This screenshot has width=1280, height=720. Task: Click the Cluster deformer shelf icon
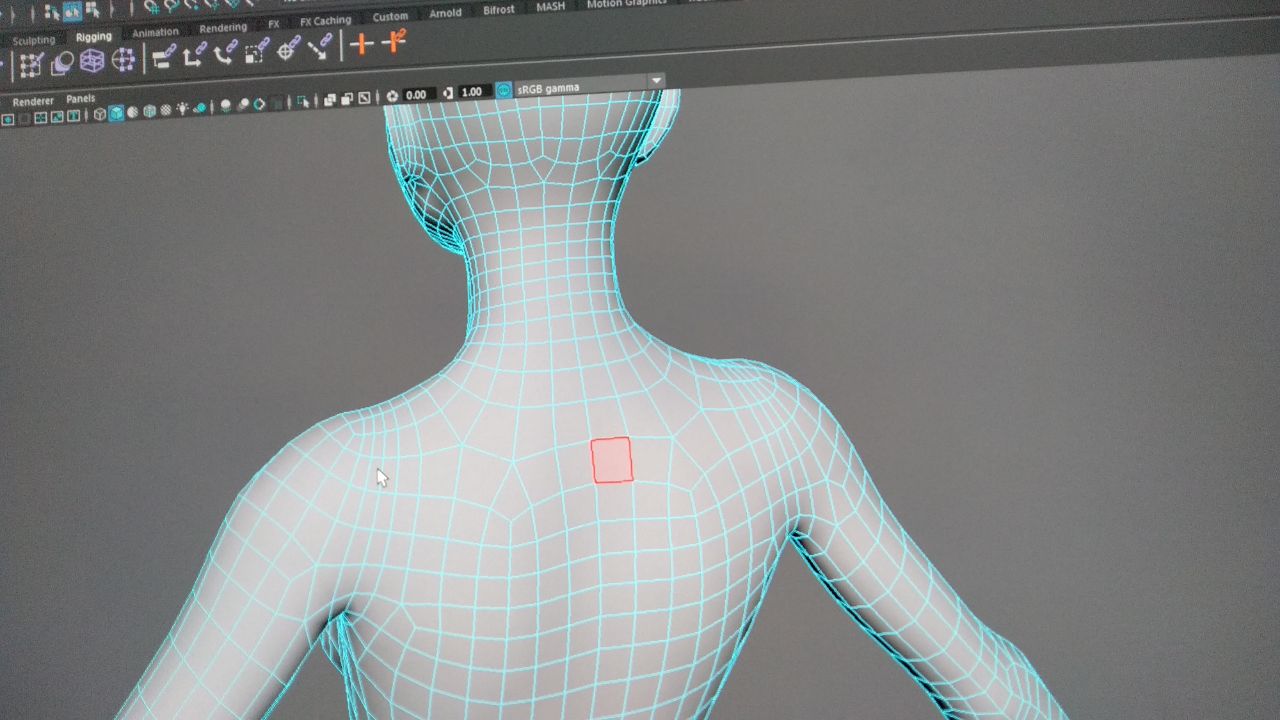tap(124, 60)
